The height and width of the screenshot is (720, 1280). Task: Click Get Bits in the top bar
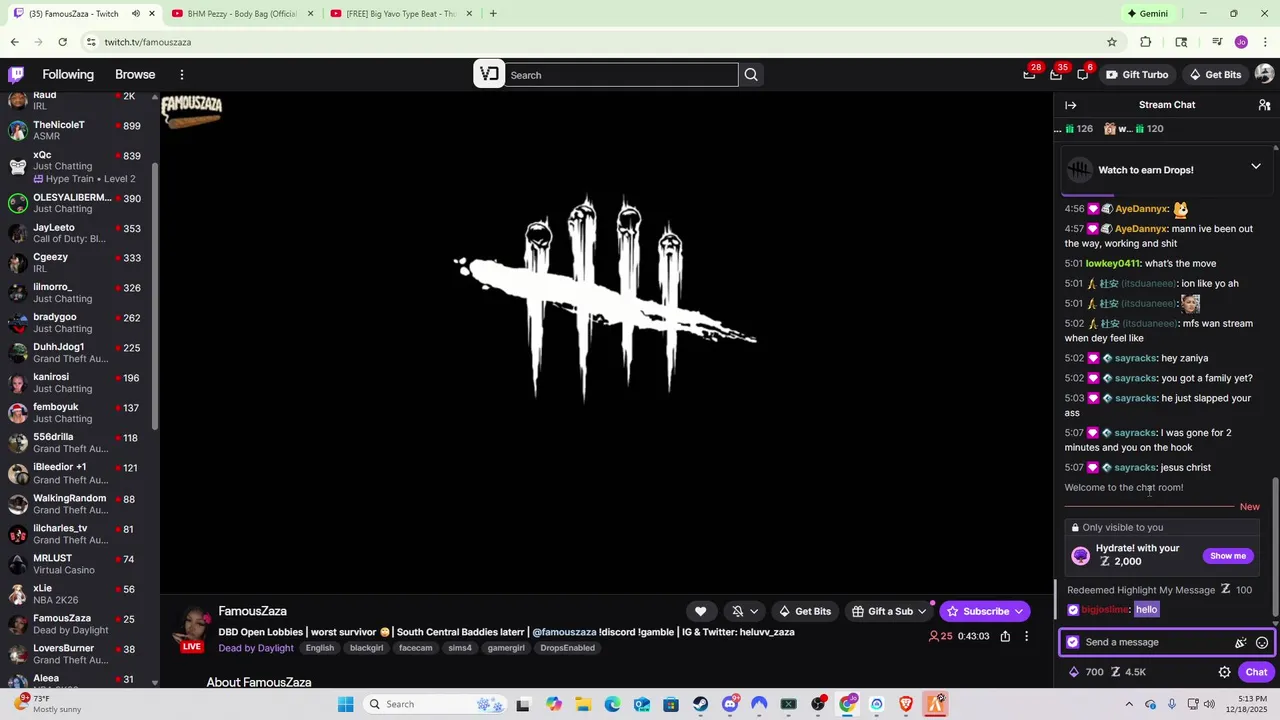point(1215,75)
